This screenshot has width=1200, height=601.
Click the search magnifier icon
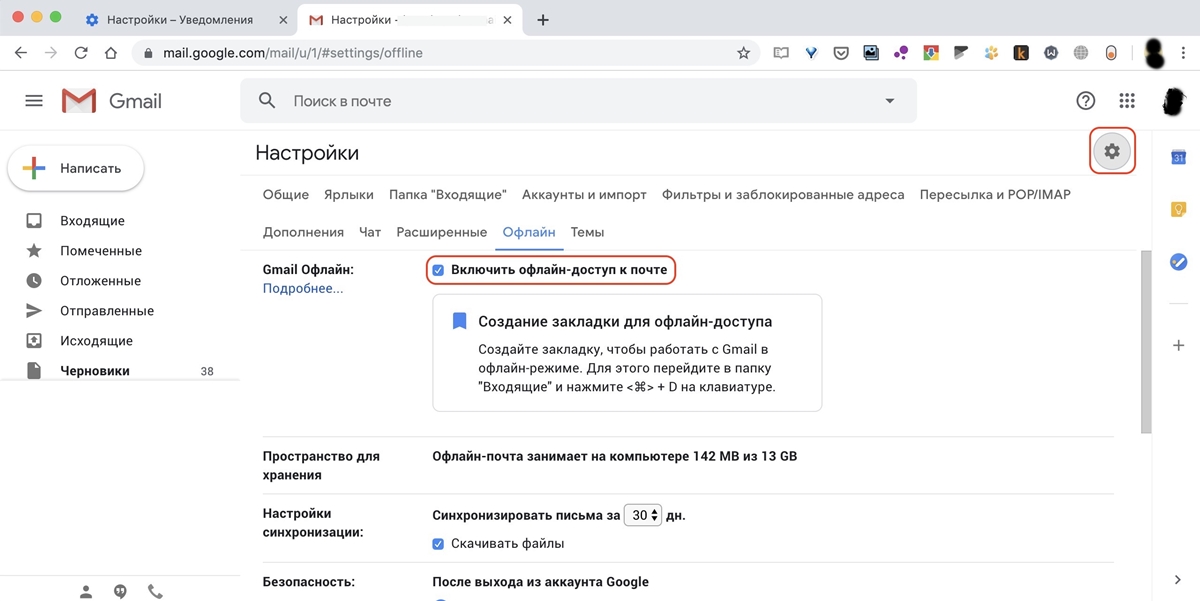(x=267, y=101)
